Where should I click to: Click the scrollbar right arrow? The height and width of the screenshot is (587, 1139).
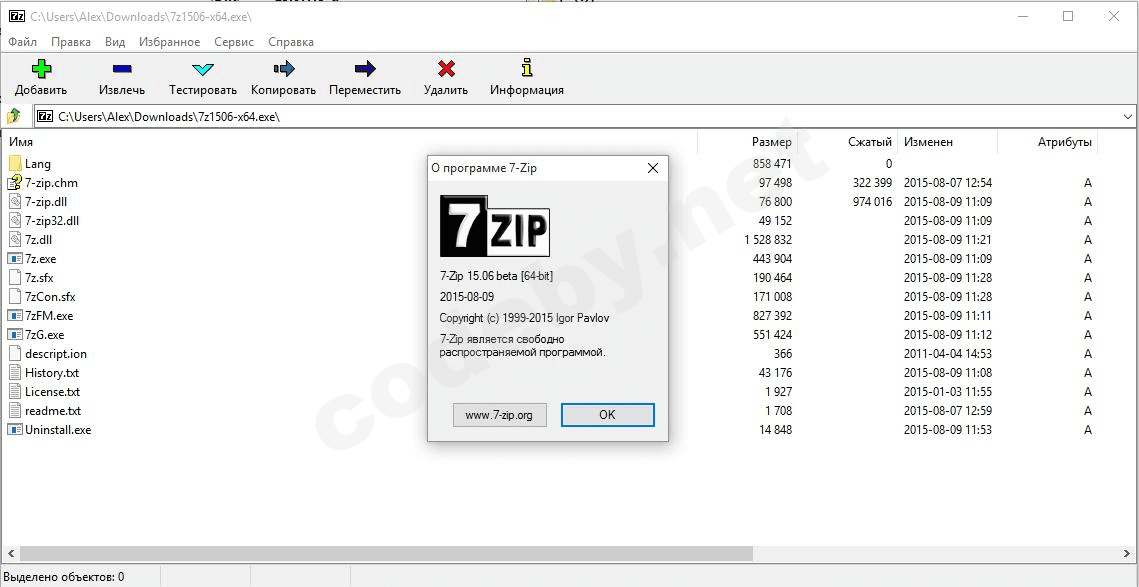[1129, 554]
